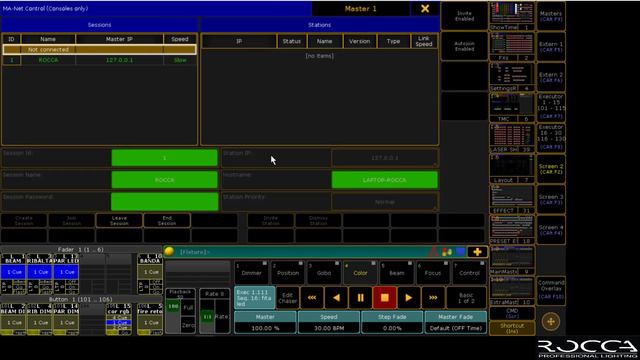Click the Speed 30.00 BPM encoder field
Image resolution: width=640 pixels, height=360 pixels.
pyautogui.click(x=329, y=323)
